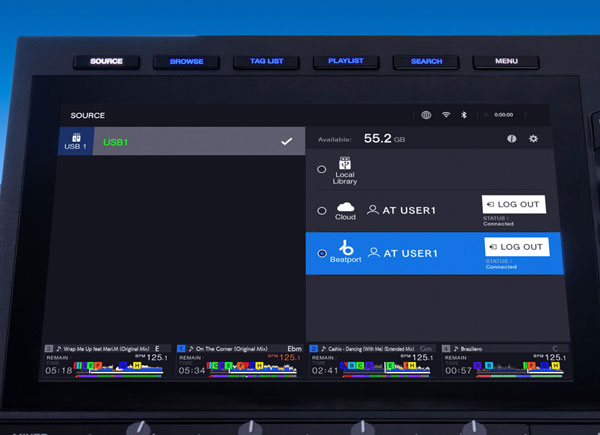Click the Bluetooth status icon
The height and width of the screenshot is (435, 600).
[464, 115]
